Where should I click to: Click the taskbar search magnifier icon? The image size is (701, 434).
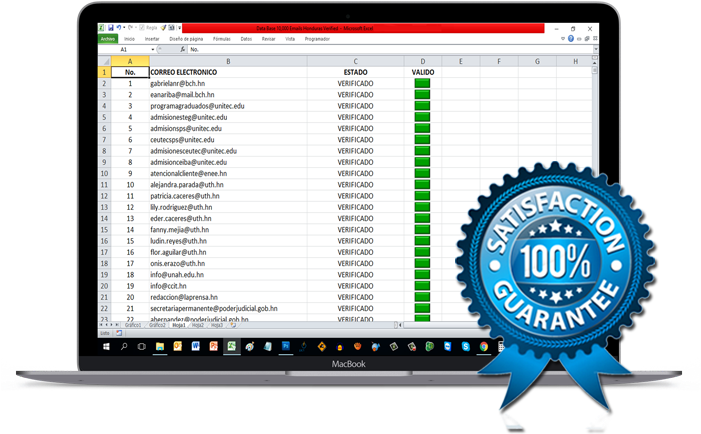124,346
